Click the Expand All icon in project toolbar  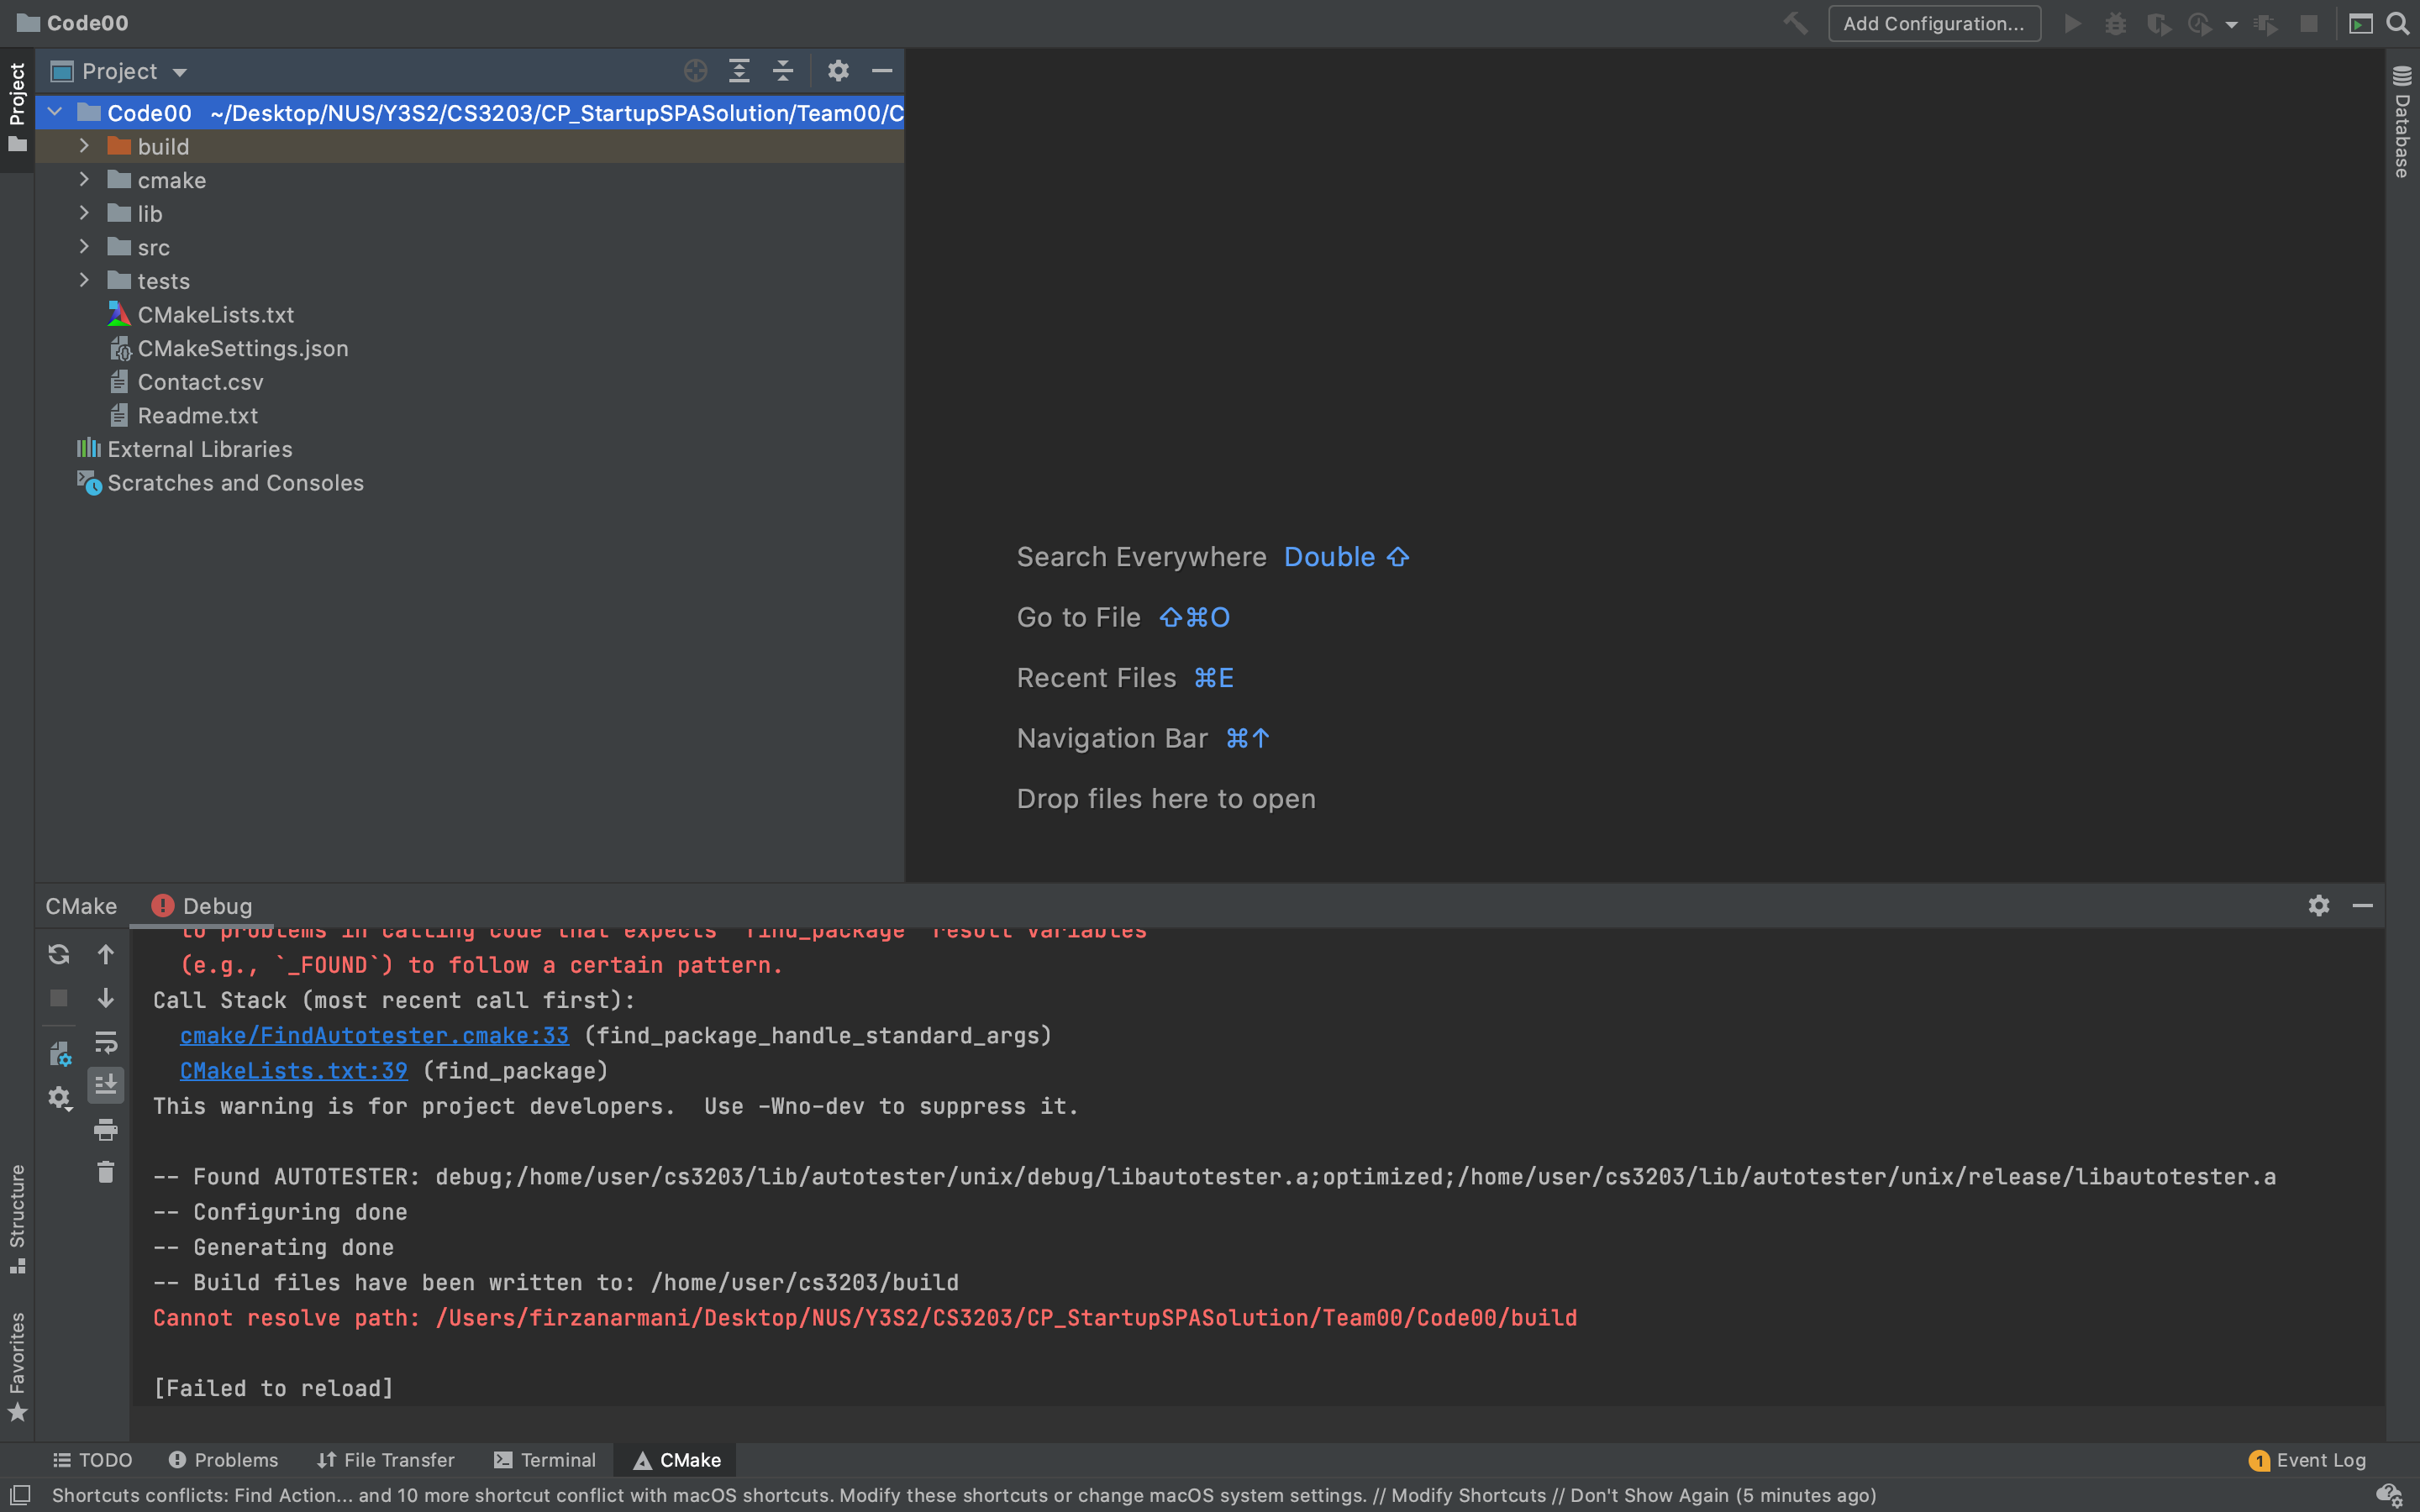(740, 70)
